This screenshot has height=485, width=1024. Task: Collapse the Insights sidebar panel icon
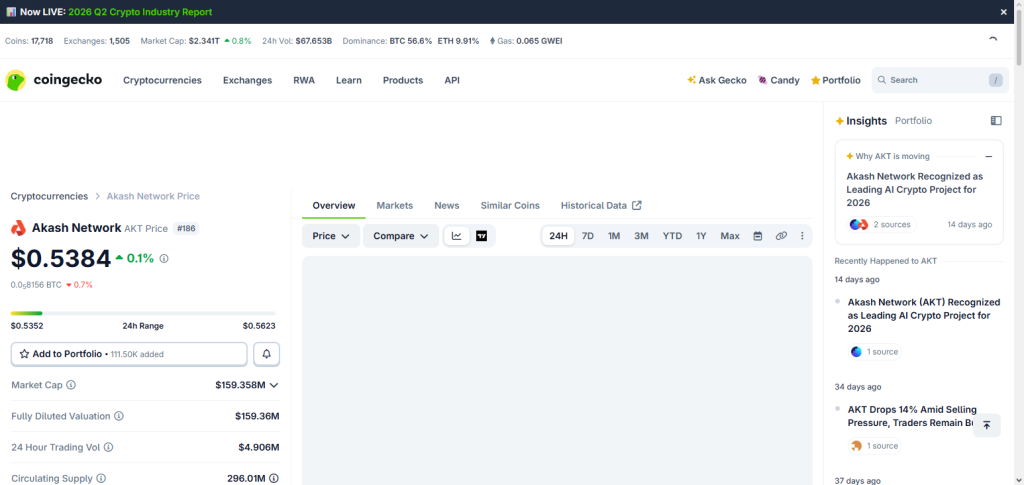coord(996,121)
